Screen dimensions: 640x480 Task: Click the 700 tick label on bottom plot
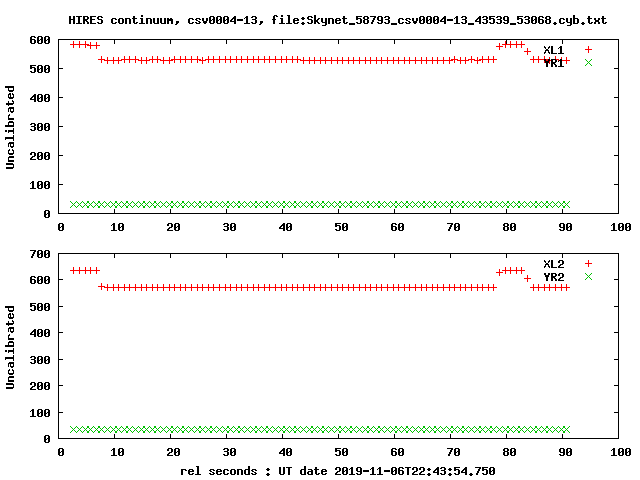(40, 254)
